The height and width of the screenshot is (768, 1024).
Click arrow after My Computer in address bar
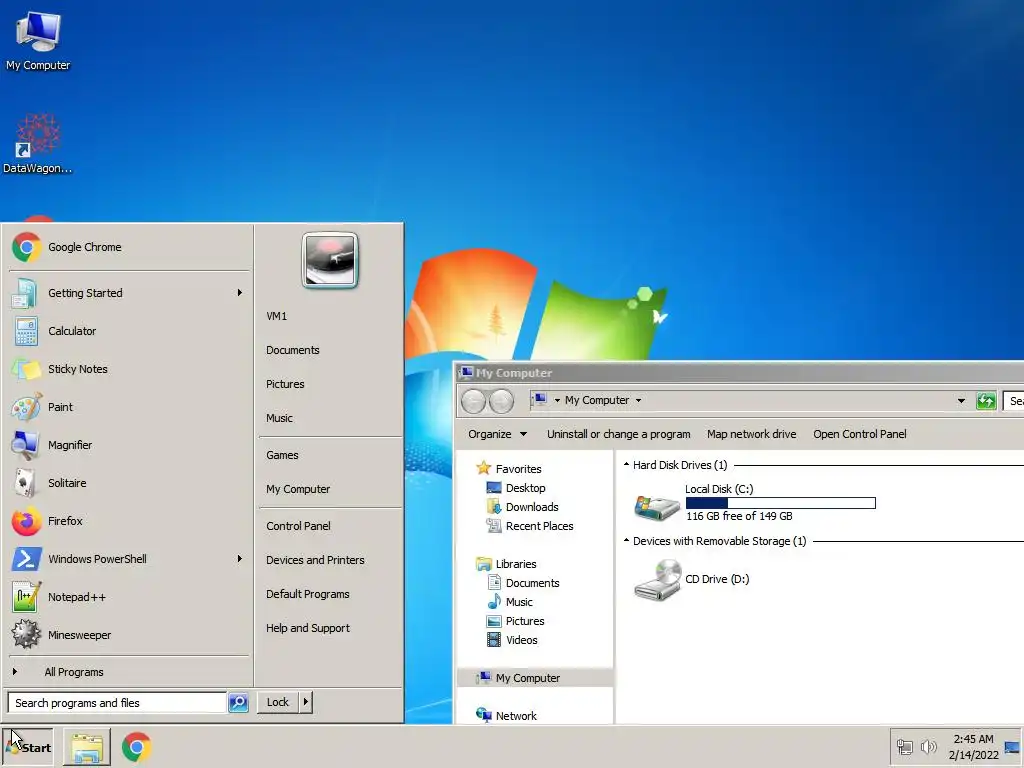(x=639, y=400)
